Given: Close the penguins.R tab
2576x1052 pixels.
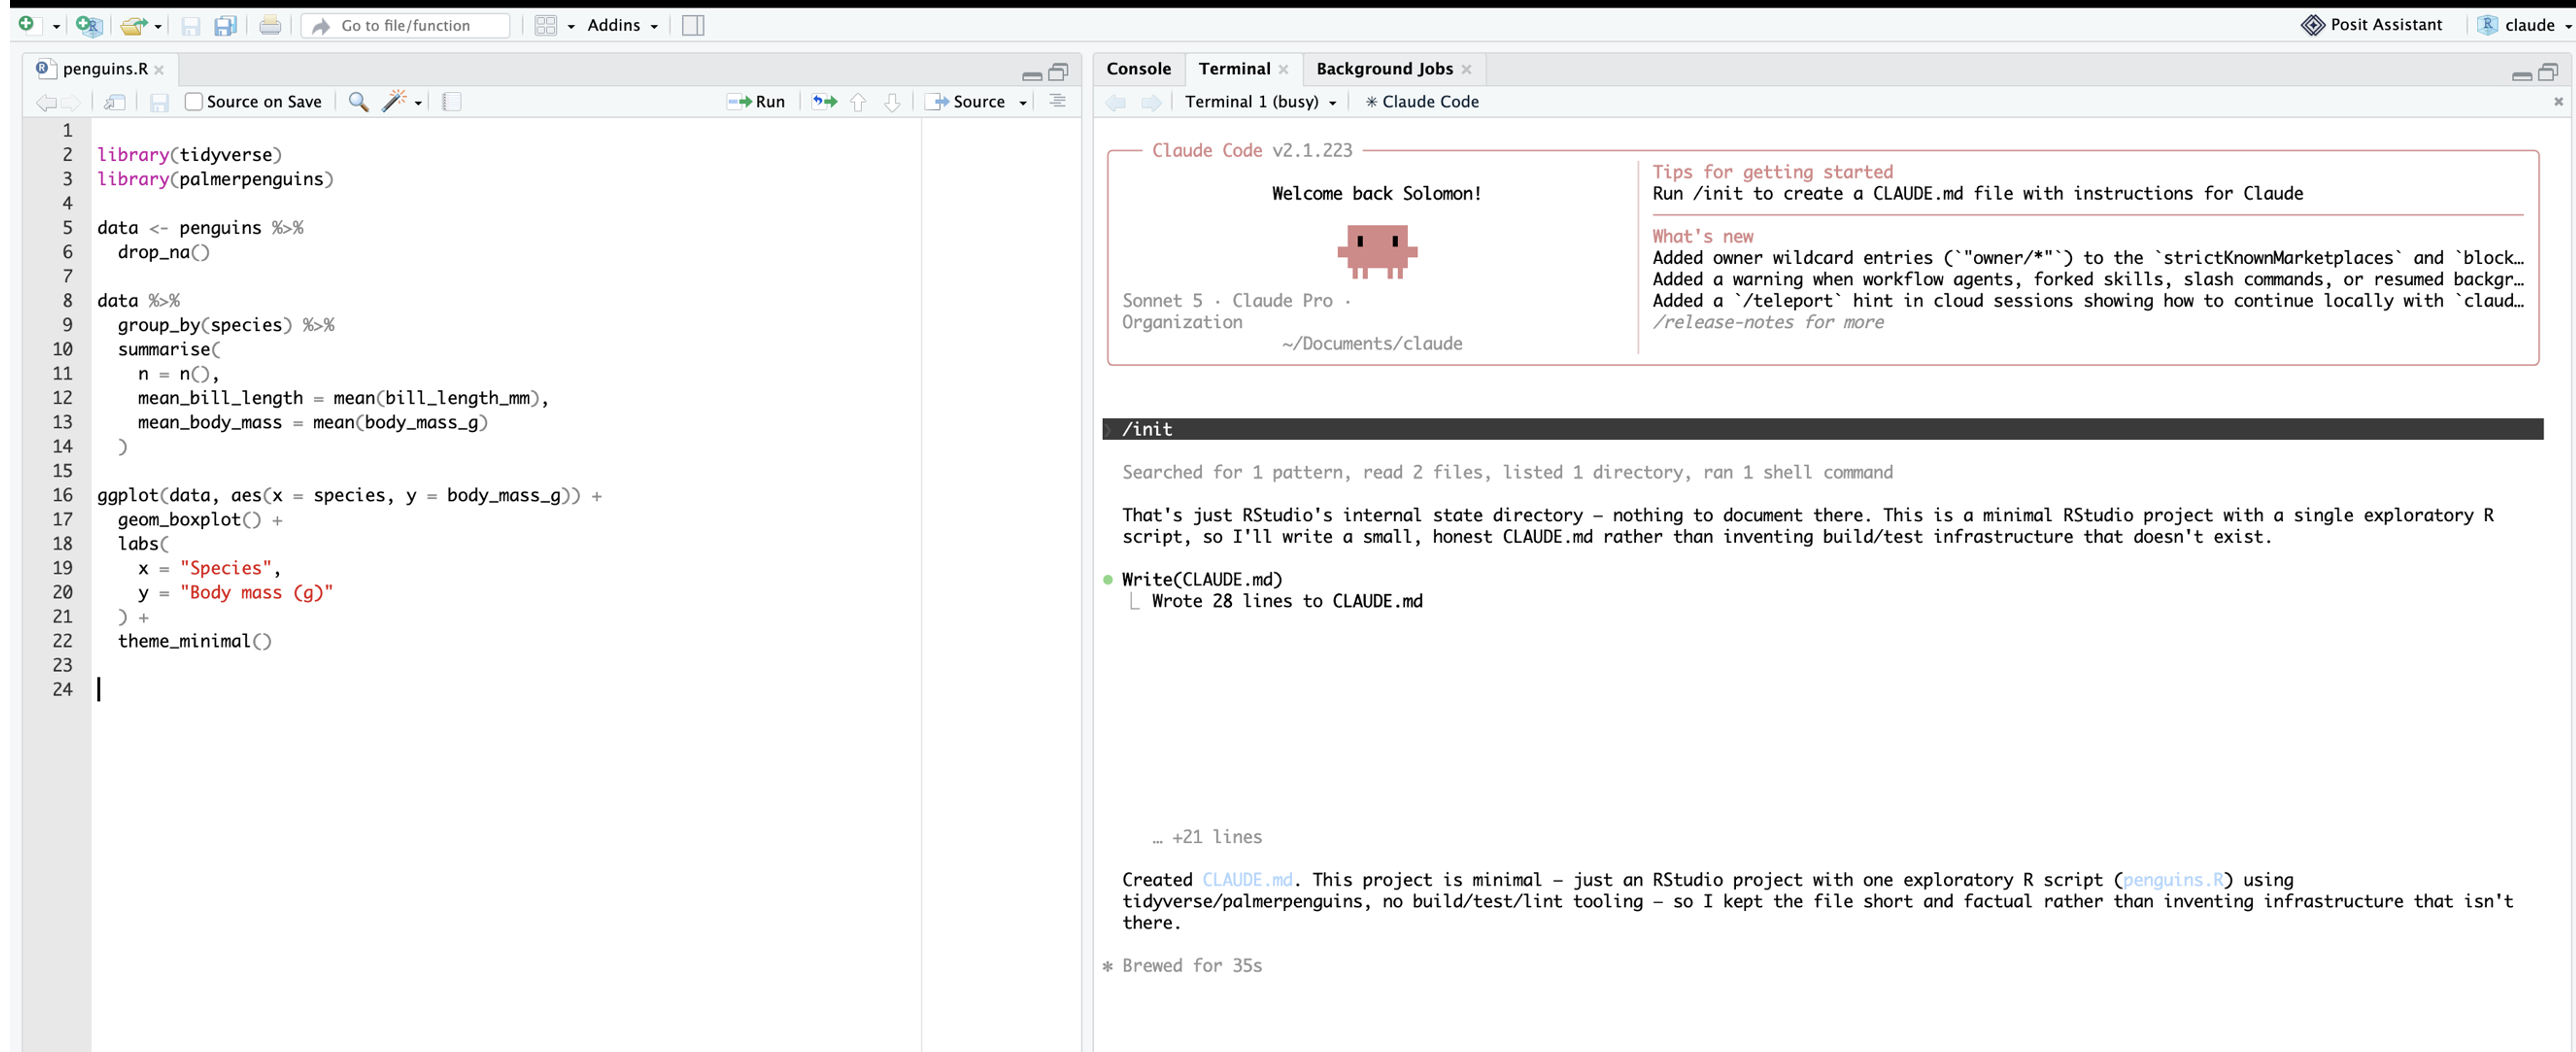Looking at the screenshot, I should [x=159, y=69].
